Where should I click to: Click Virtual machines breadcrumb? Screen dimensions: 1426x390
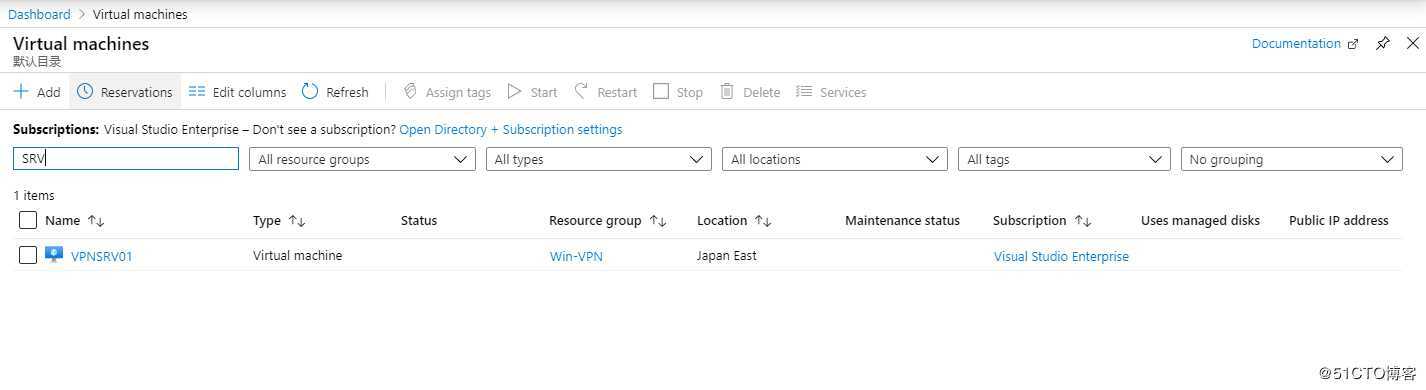[x=140, y=14]
